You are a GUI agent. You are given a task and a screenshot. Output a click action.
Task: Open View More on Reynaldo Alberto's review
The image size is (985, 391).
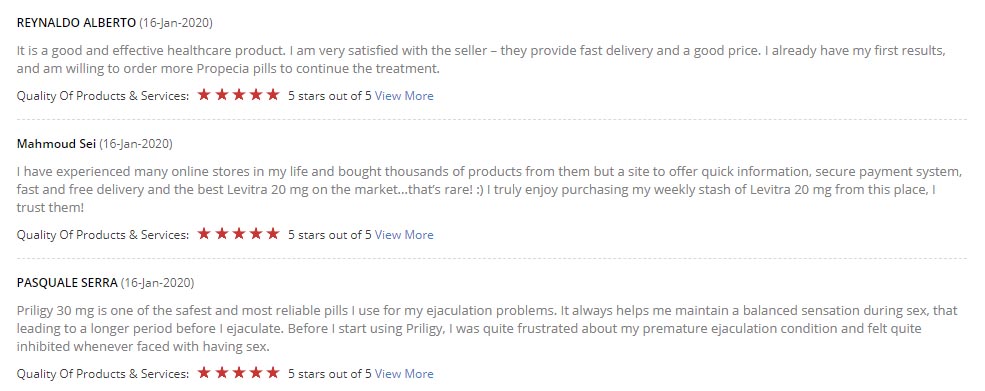click(x=404, y=96)
